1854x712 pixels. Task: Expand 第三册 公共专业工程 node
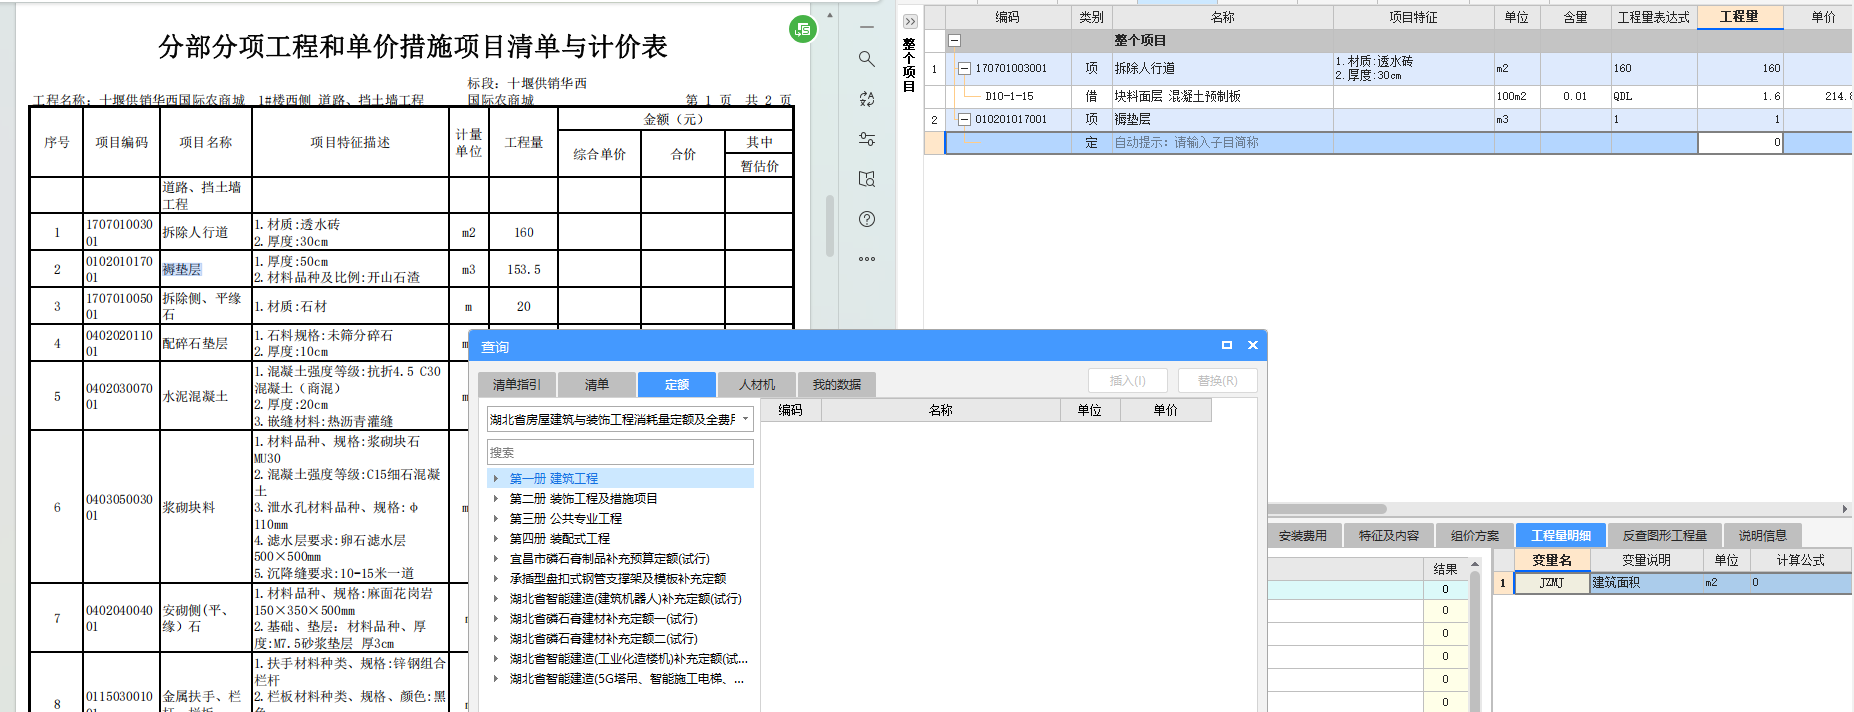point(496,519)
